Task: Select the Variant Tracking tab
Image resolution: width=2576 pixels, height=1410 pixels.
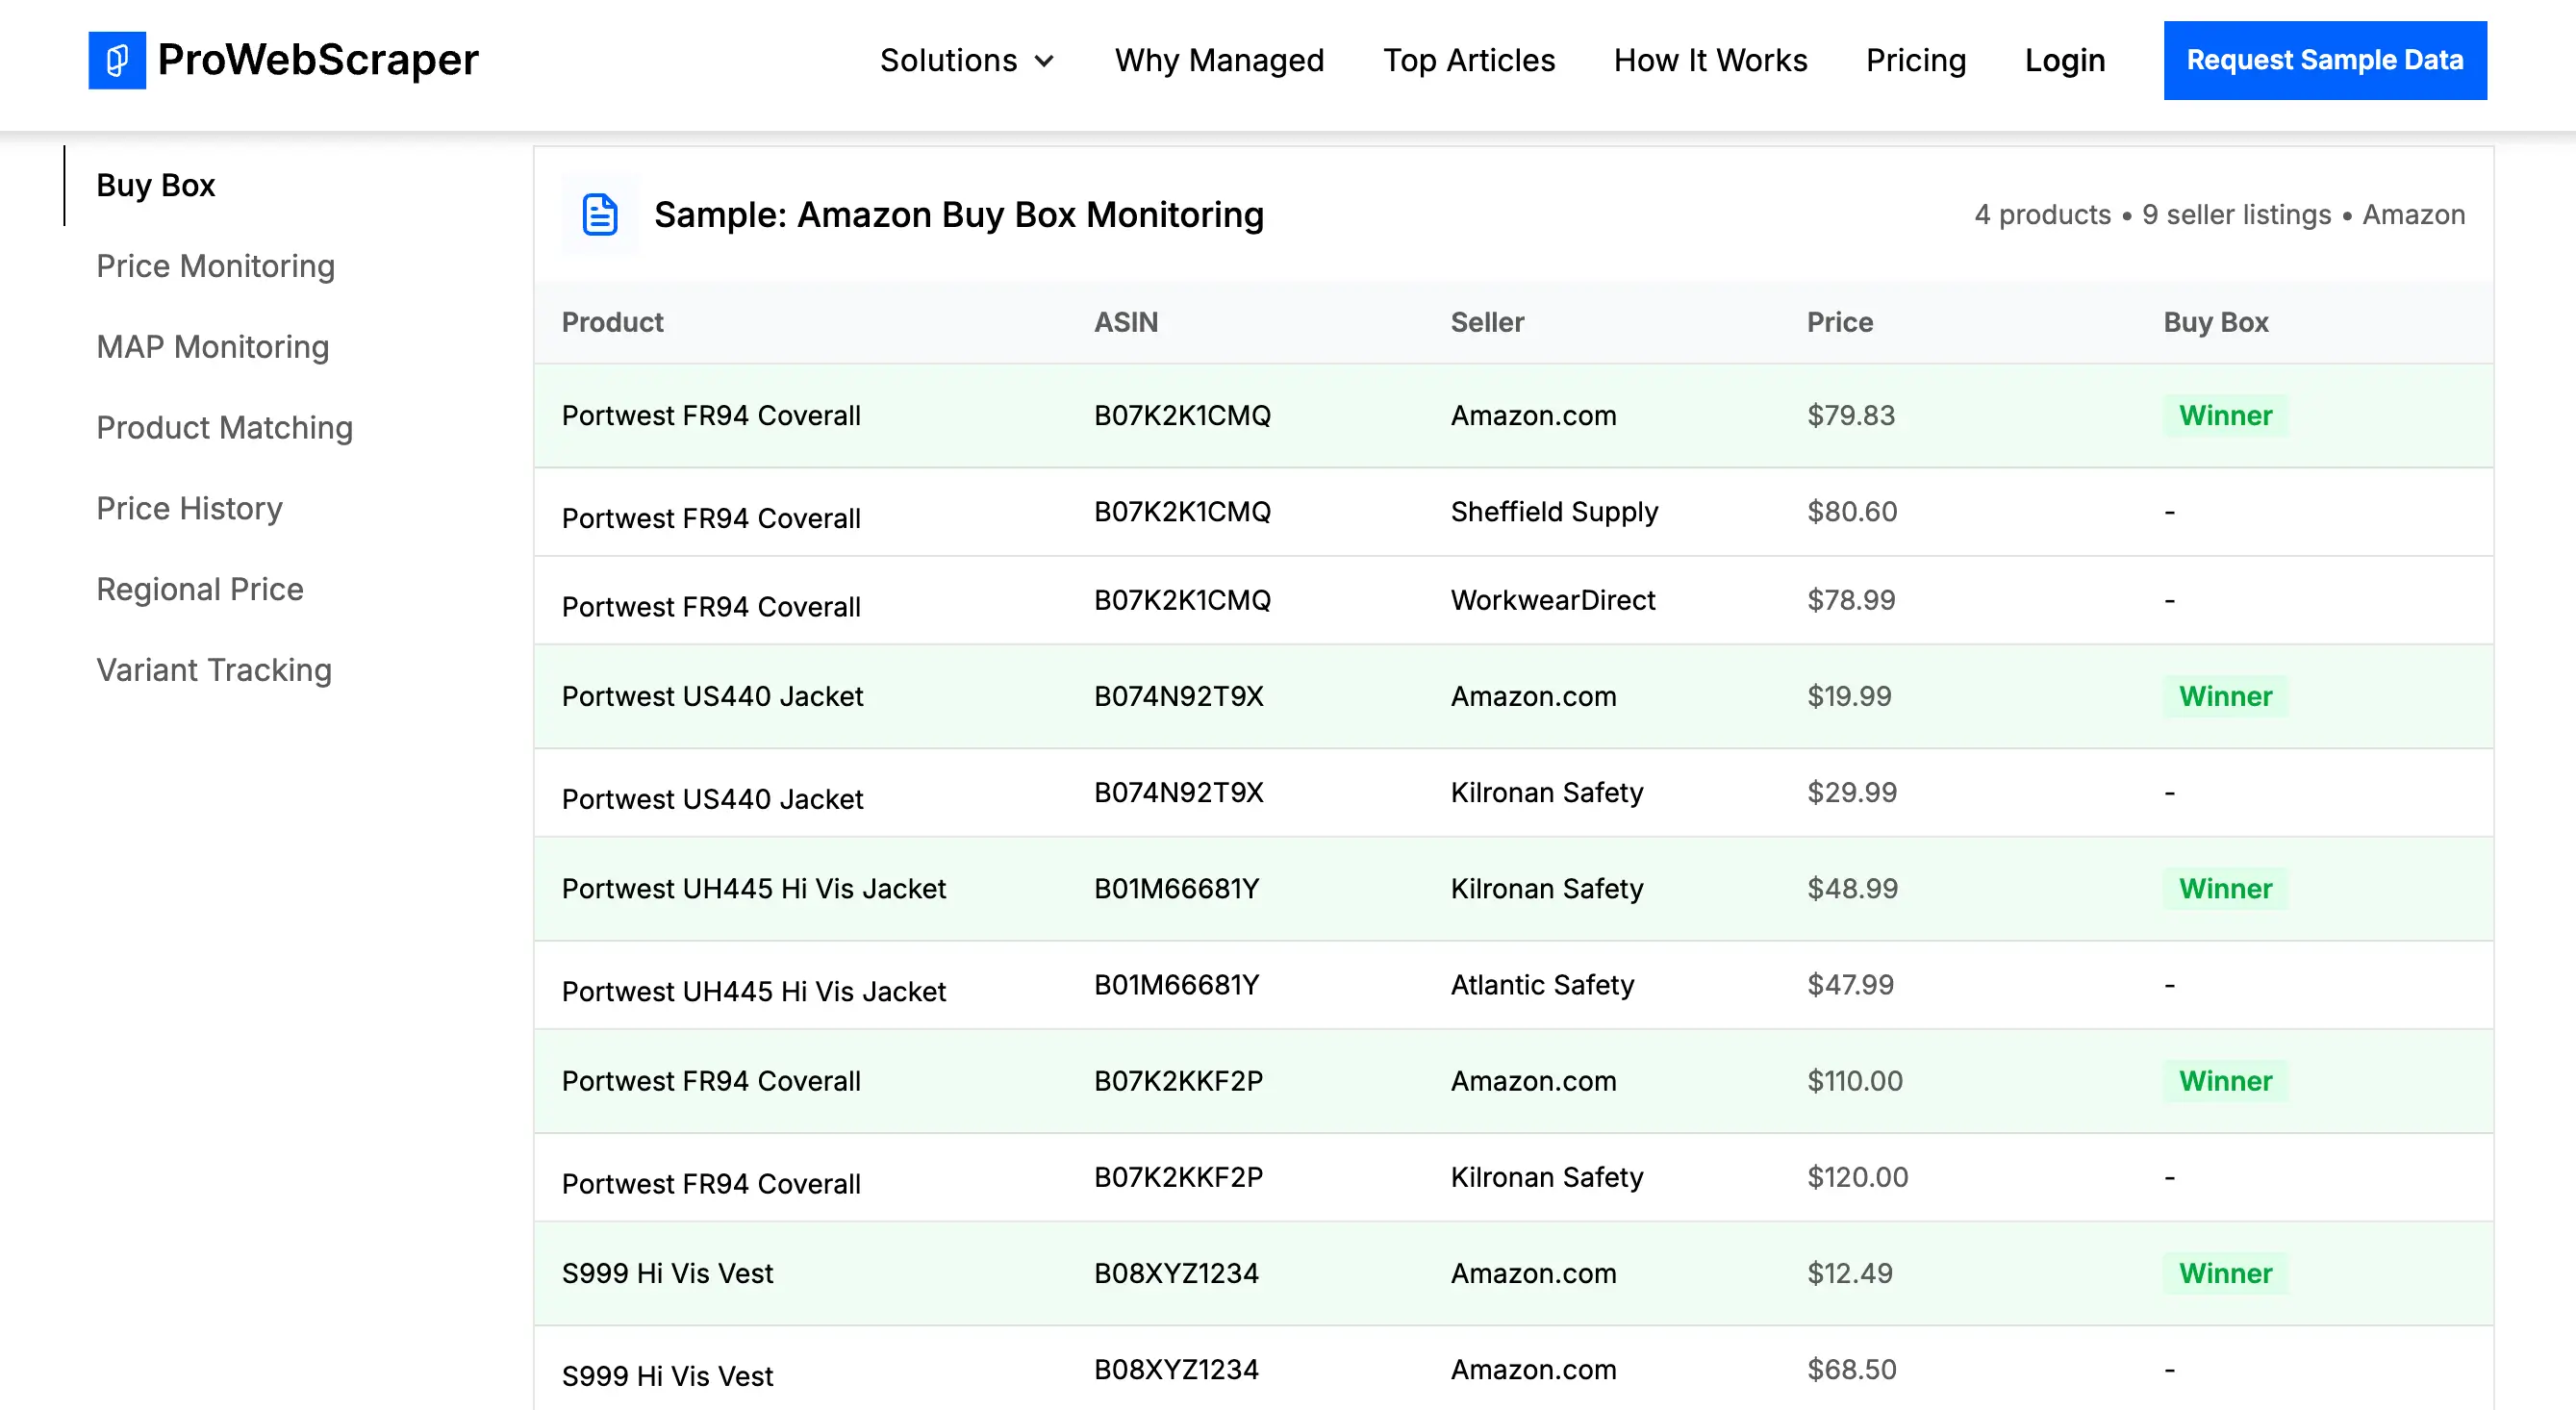Action: click(x=213, y=670)
